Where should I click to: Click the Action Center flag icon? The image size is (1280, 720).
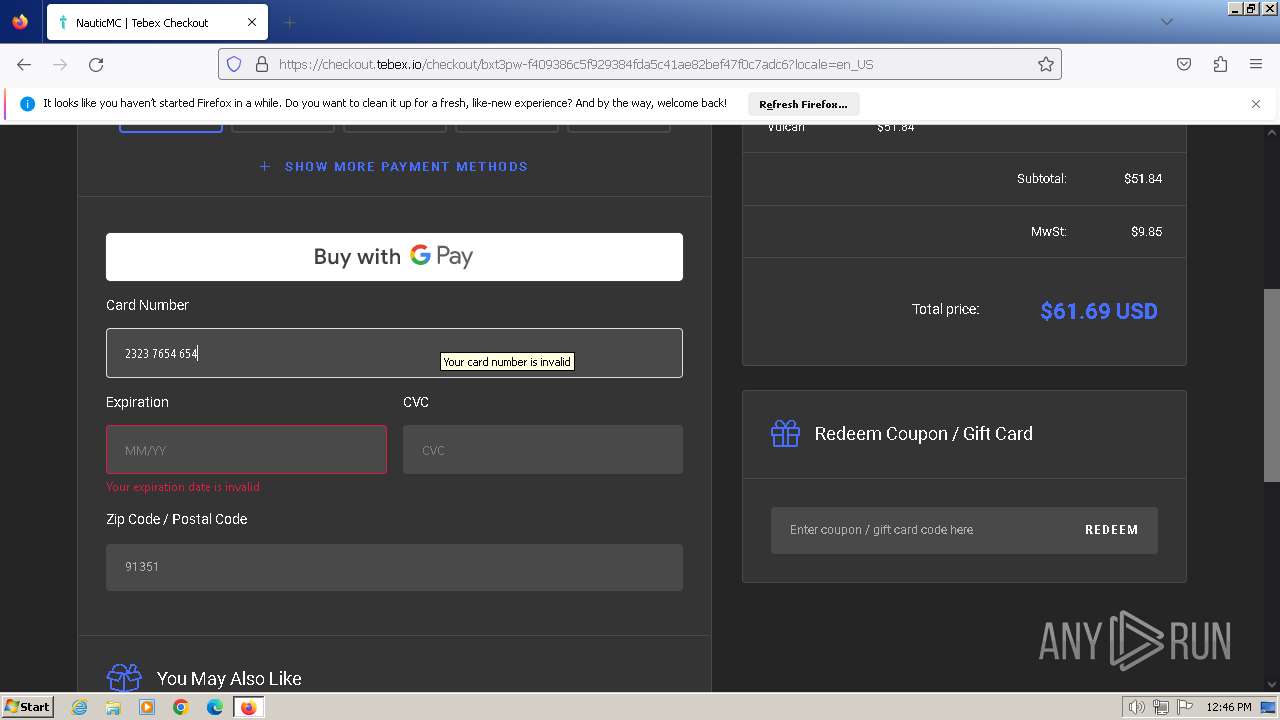1185,707
